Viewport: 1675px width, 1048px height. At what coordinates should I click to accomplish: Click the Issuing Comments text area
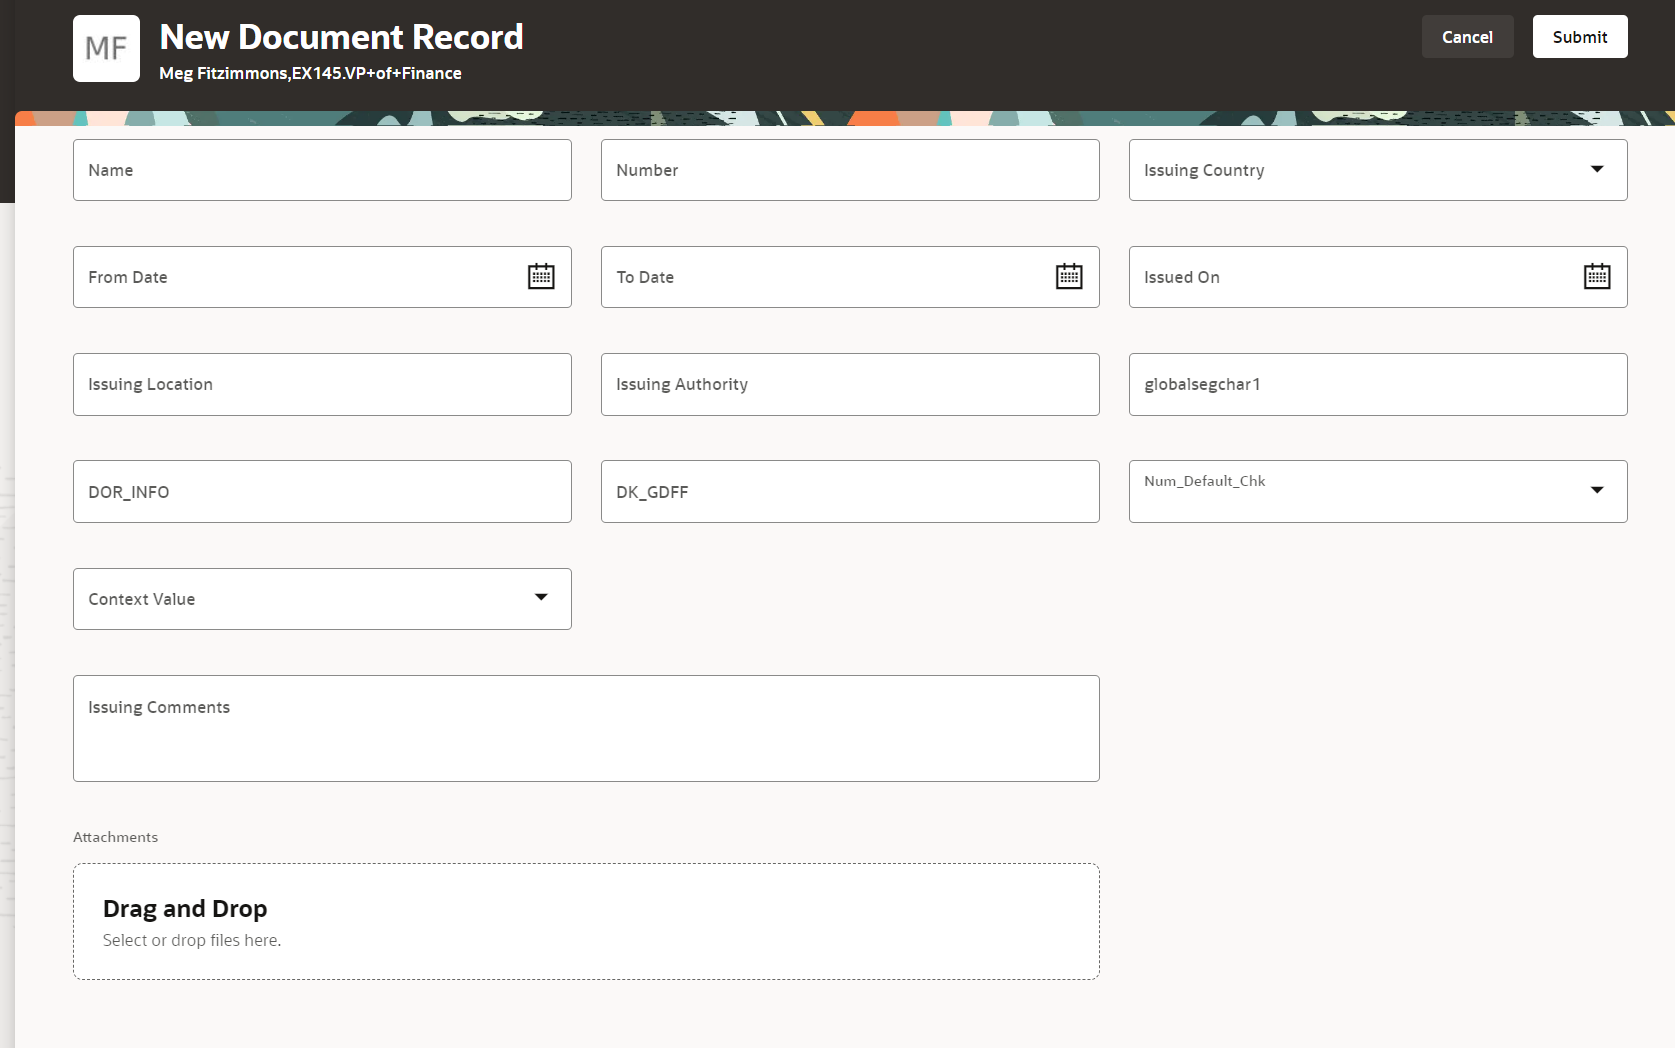(x=586, y=728)
